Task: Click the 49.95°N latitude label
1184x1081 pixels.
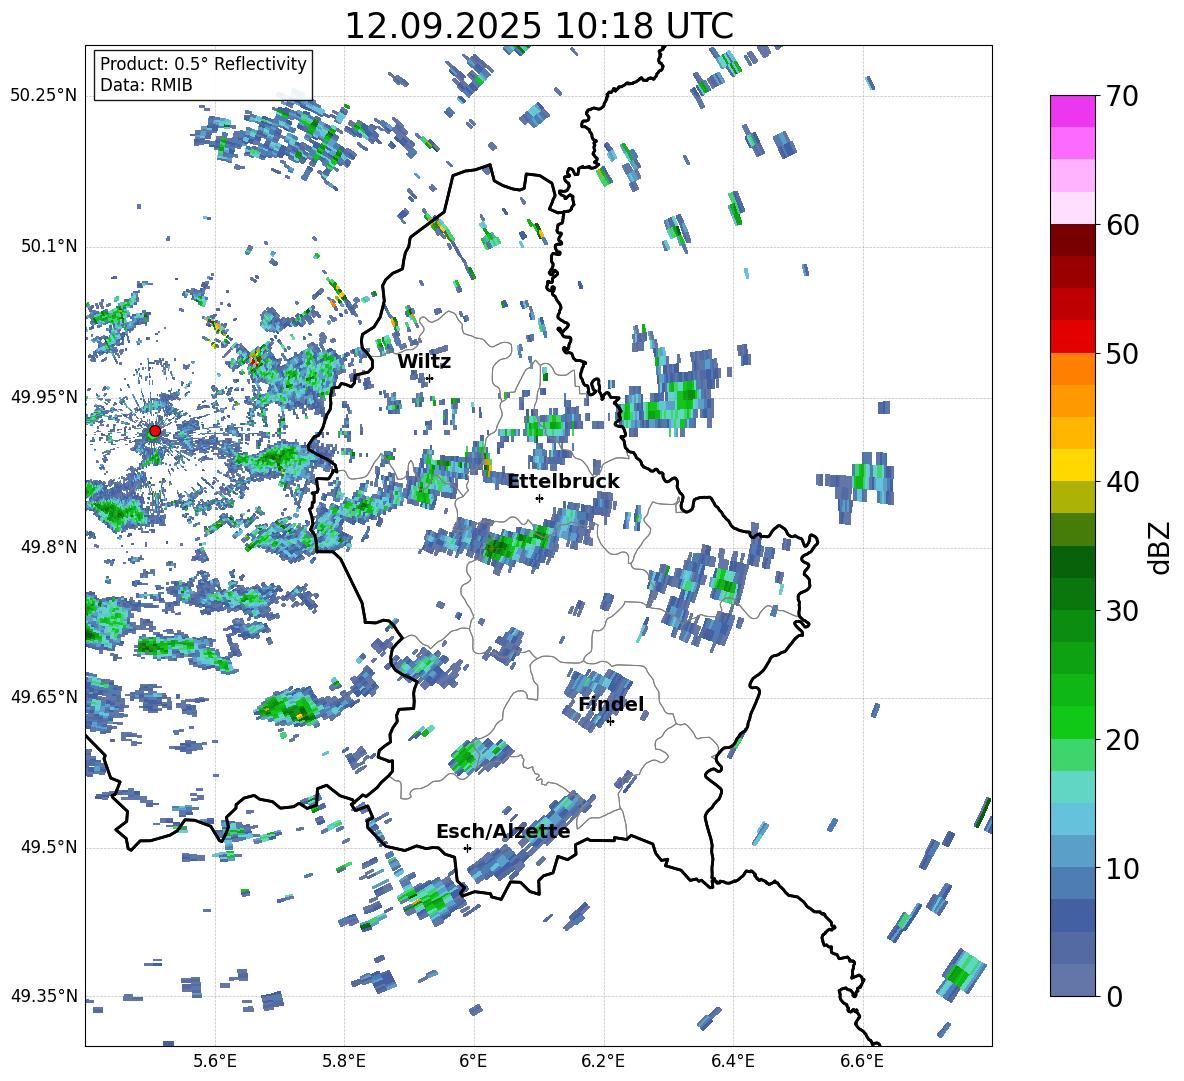Action: (44, 397)
